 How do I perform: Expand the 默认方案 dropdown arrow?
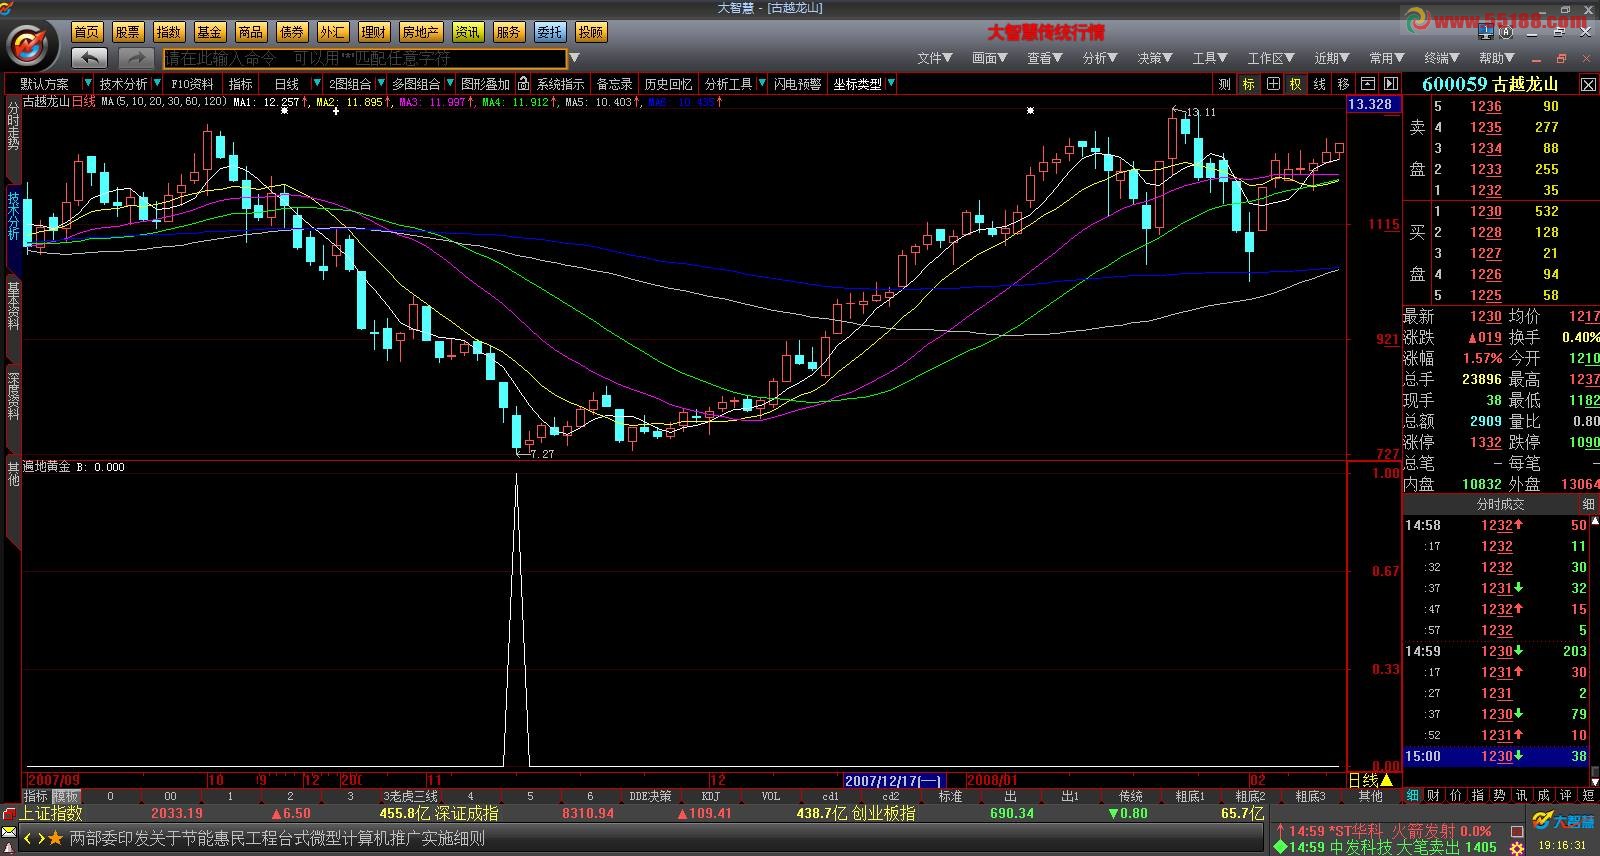tap(88, 84)
